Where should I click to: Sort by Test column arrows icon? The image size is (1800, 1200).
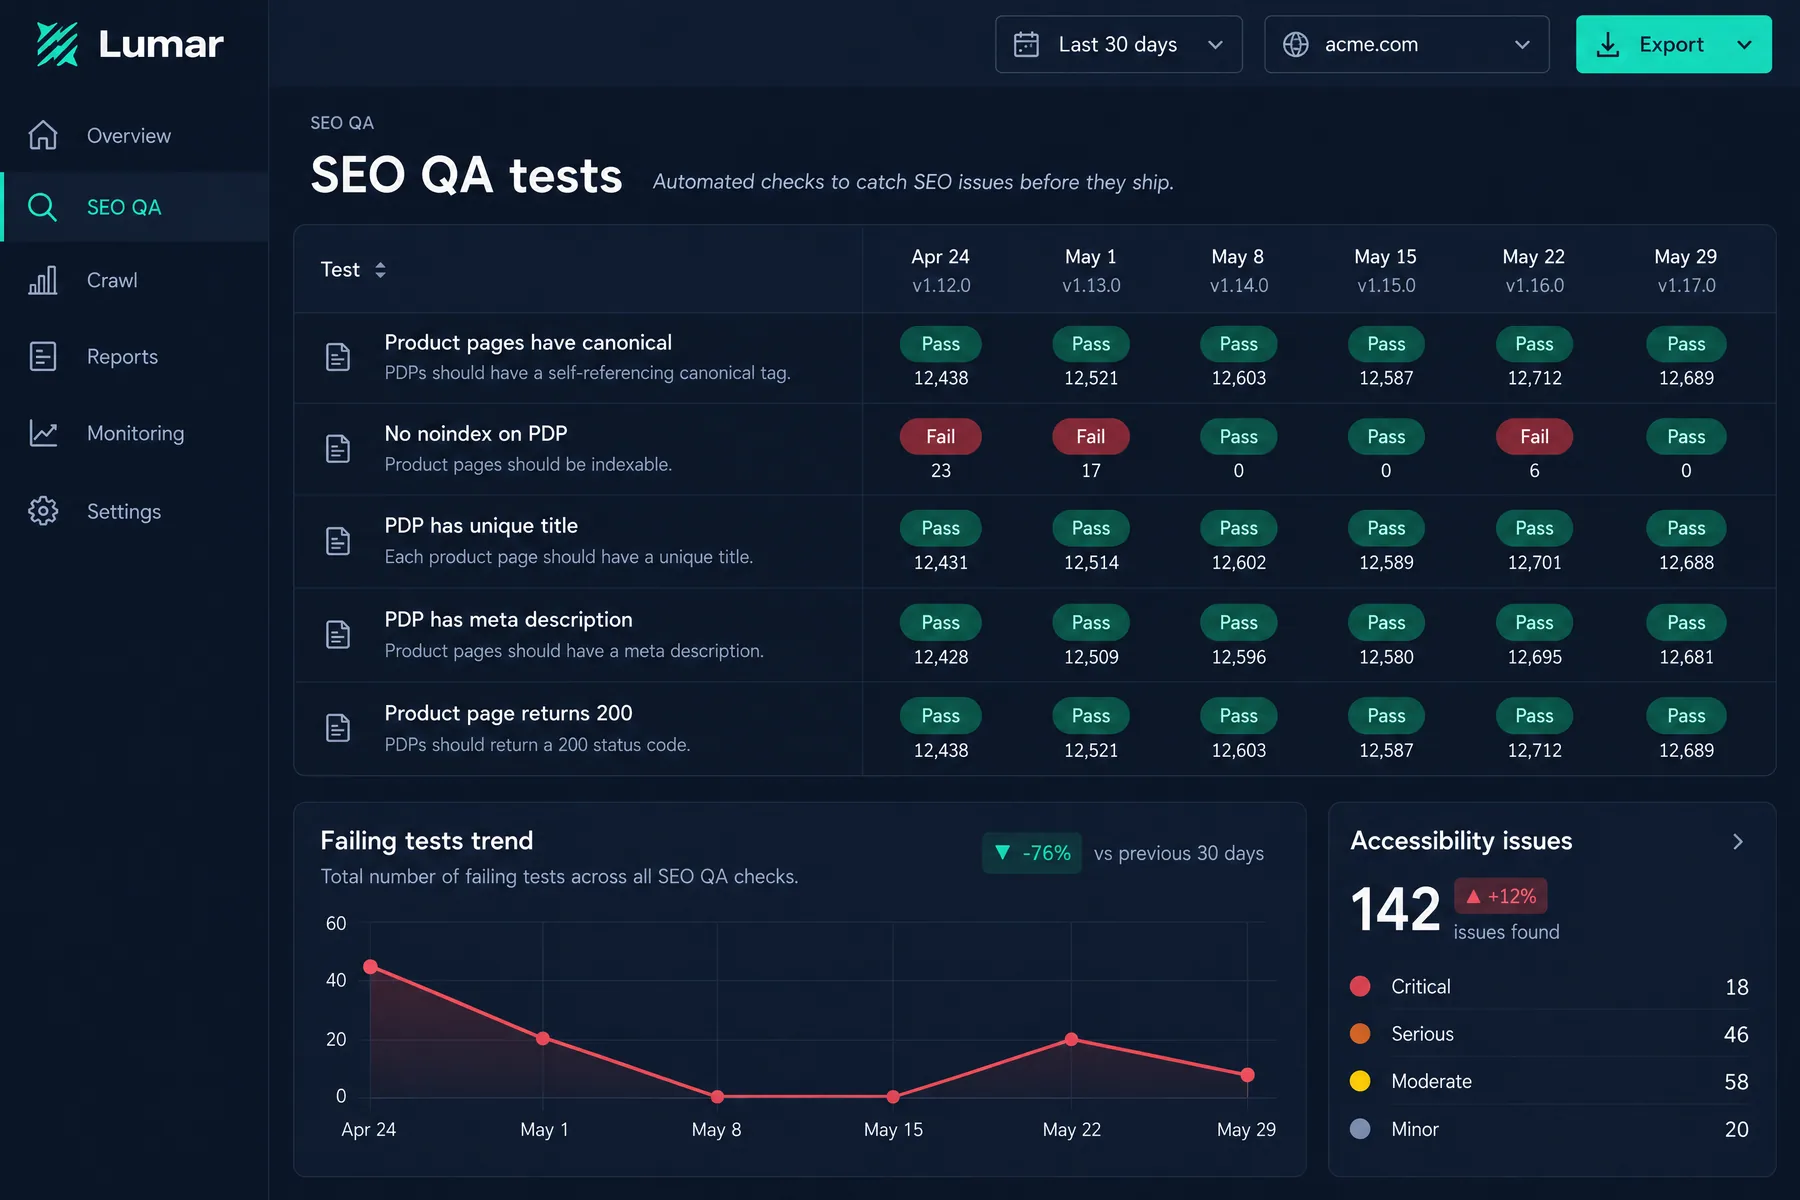tap(380, 269)
